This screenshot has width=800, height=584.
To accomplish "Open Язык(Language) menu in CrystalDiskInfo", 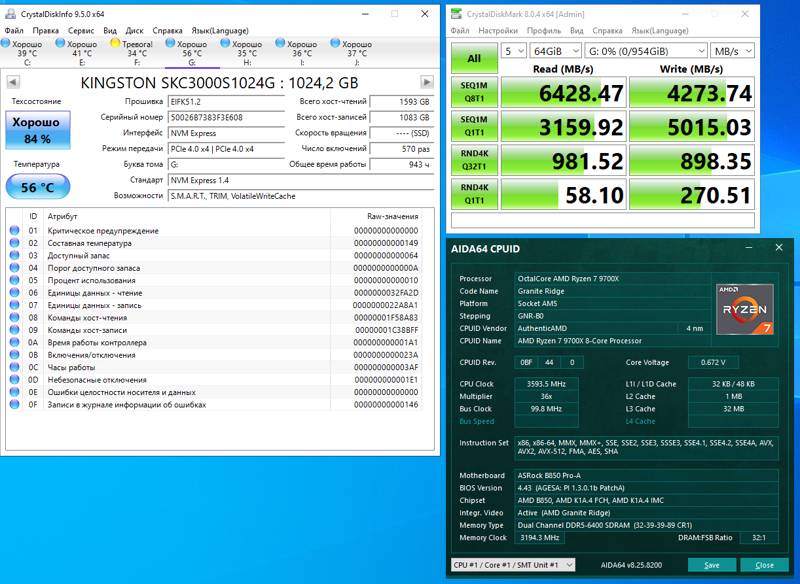I will pos(220,31).
